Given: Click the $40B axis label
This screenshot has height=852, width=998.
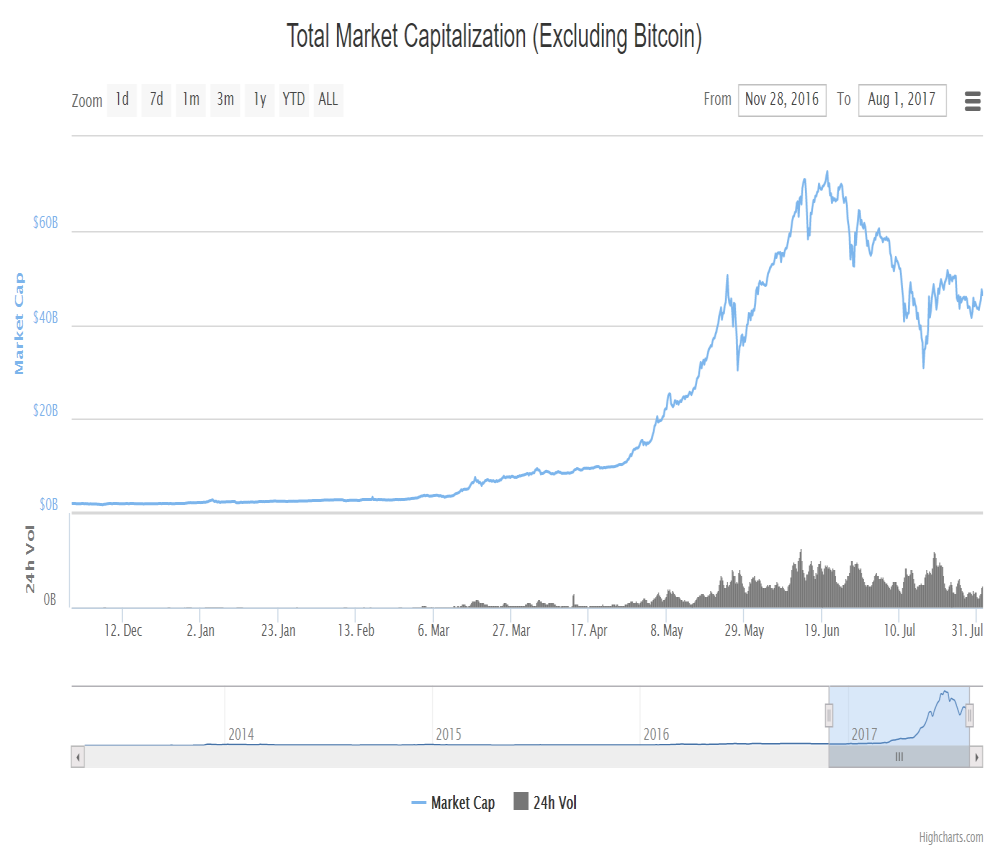Looking at the screenshot, I should pyautogui.click(x=45, y=317).
